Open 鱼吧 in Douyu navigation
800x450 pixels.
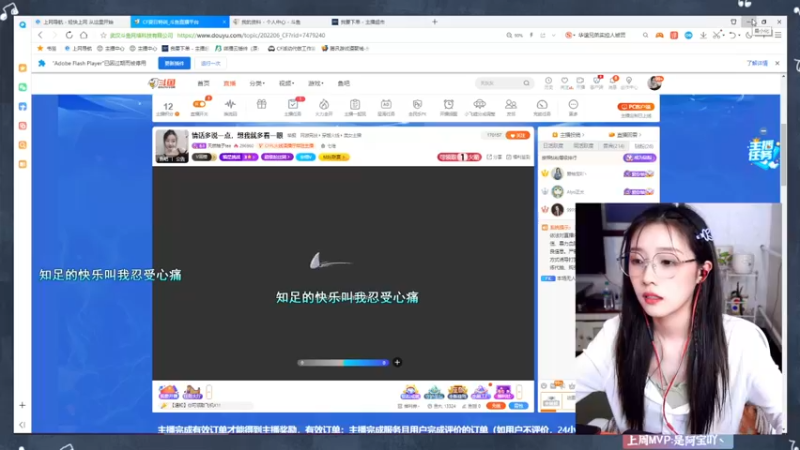pyautogui.click(x=343, y=83)
